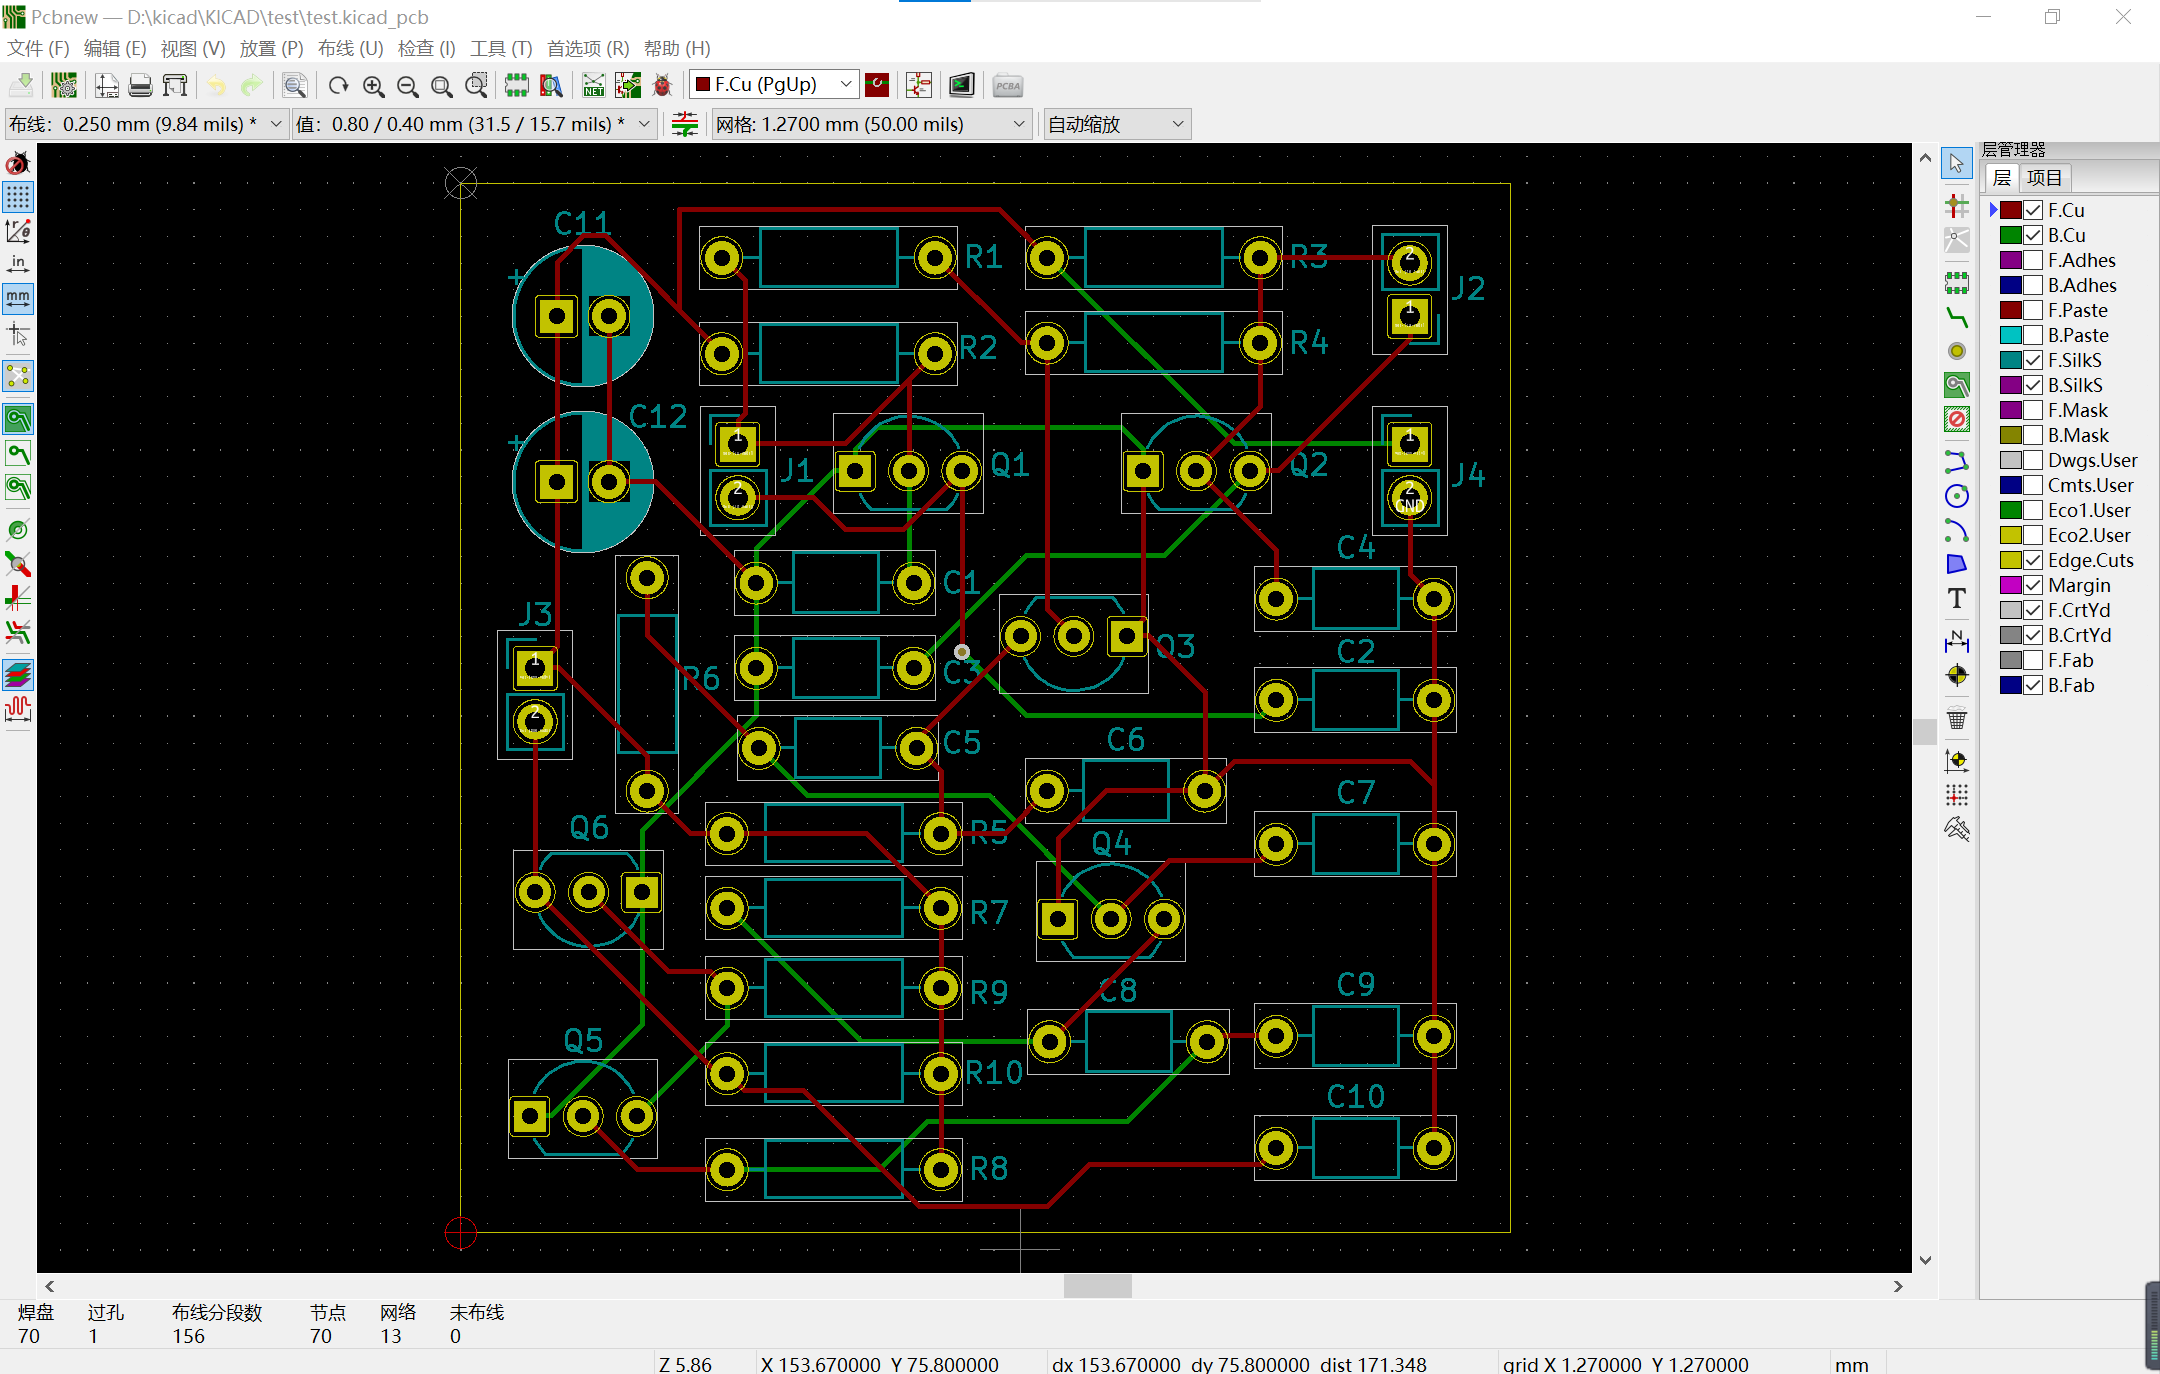The image size is (2160, 1374).
Task: Toggle DRC off with crossed ladybug icon
Action: coord(18,163)
